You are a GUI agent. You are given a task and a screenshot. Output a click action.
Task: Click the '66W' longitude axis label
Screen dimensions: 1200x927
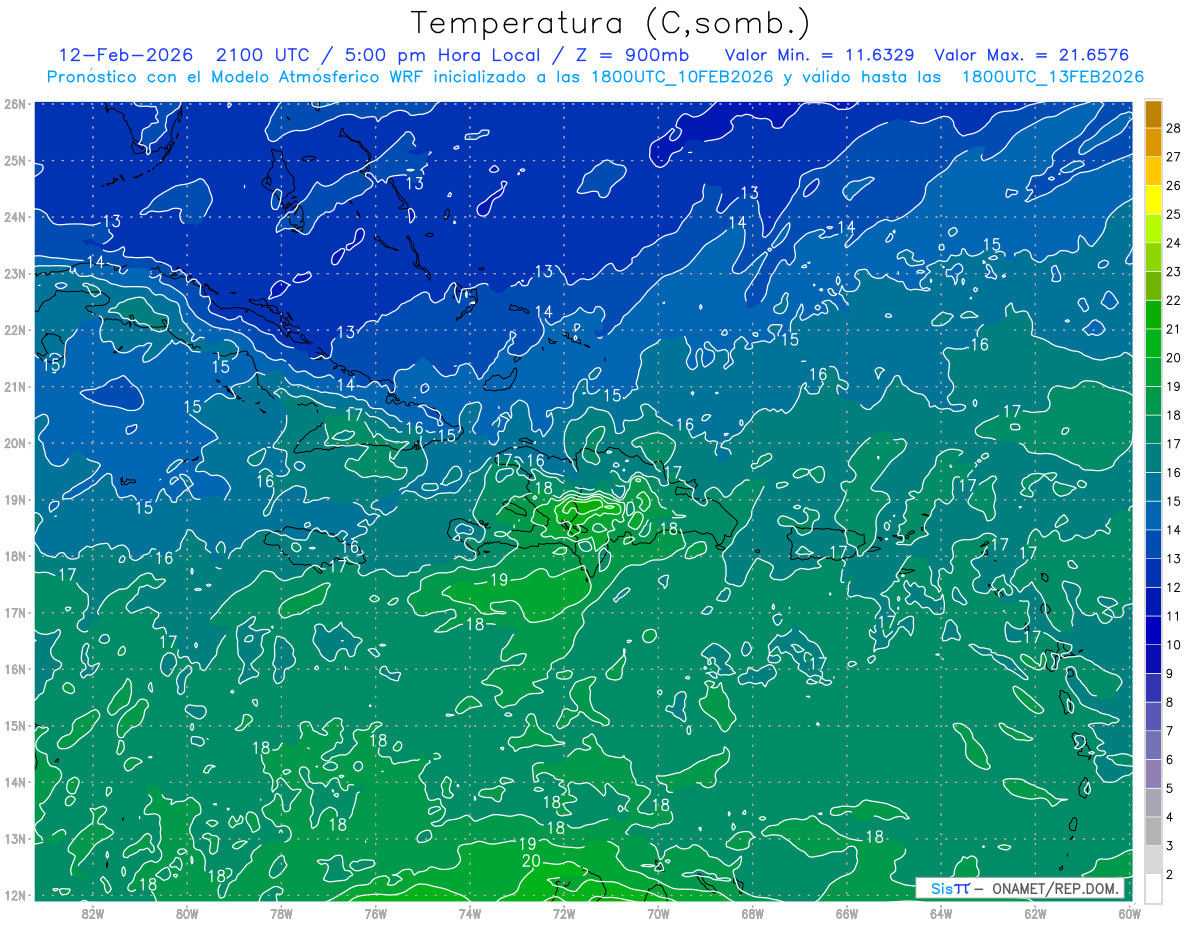847,913
